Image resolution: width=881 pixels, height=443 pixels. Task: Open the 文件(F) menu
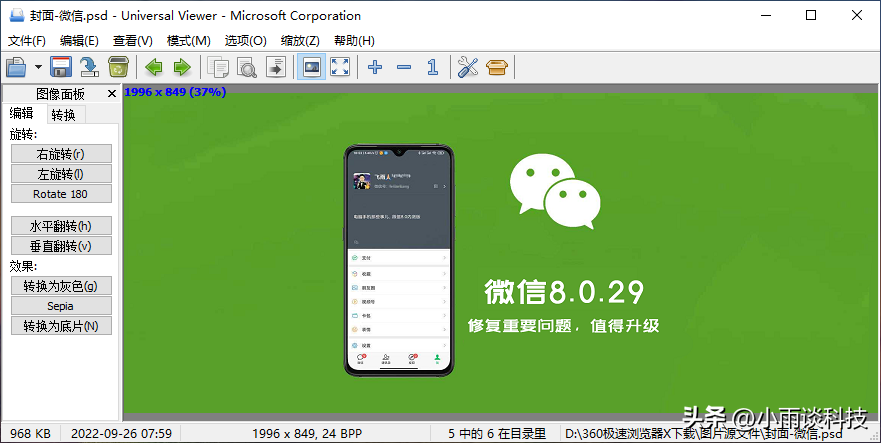click(27, 40)
